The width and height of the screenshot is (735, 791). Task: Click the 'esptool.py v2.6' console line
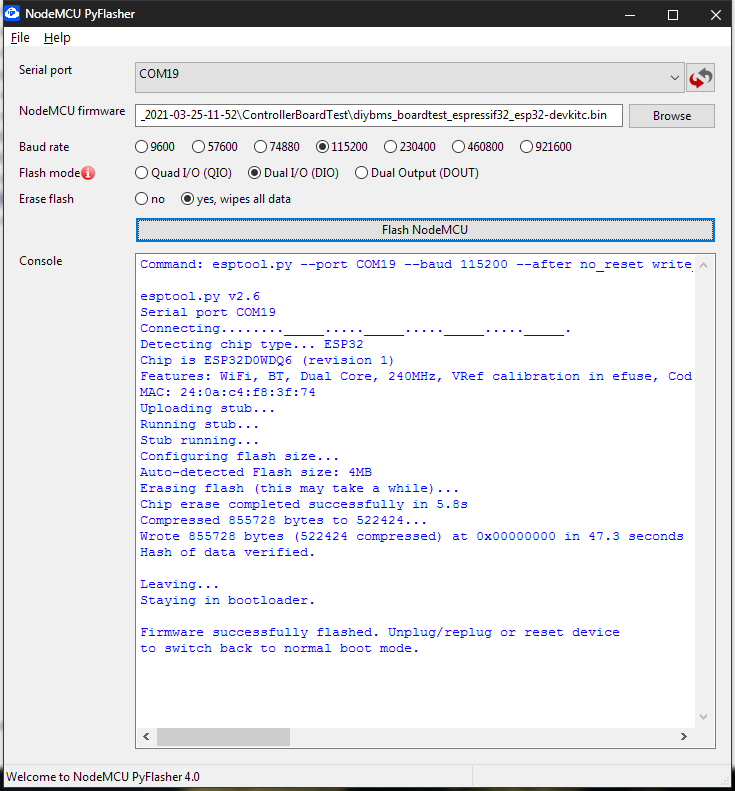click(x=200, y=296)
